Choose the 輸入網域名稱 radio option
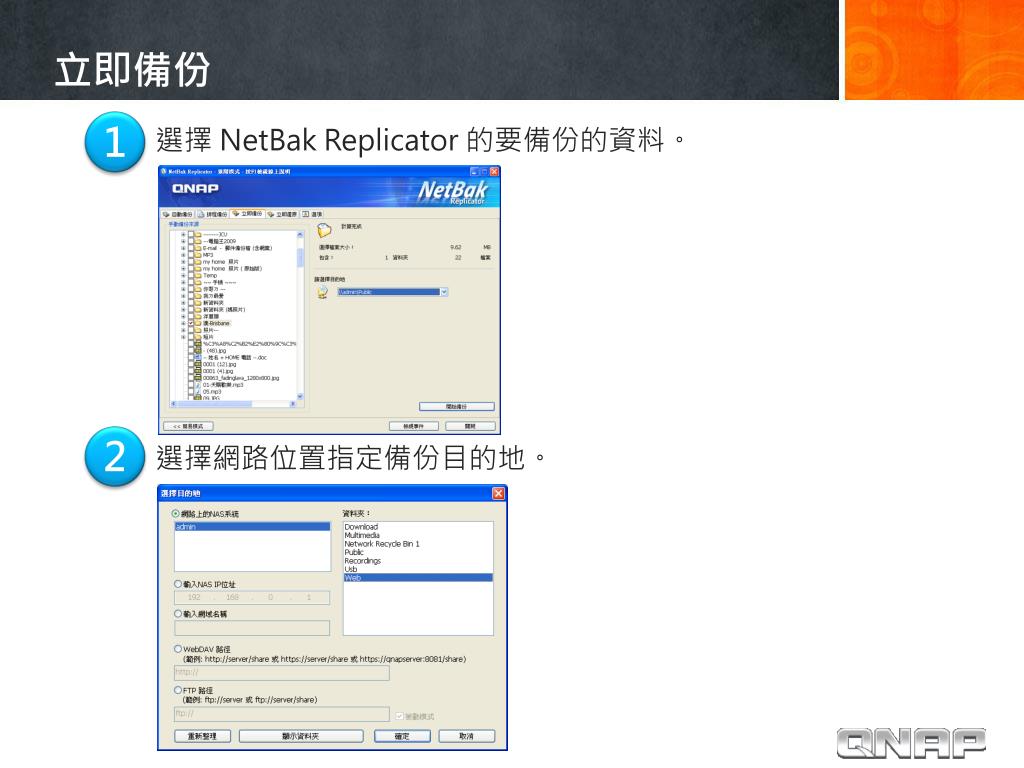The width and height of the screenshot is (1024, 768). tap(178, 614)
